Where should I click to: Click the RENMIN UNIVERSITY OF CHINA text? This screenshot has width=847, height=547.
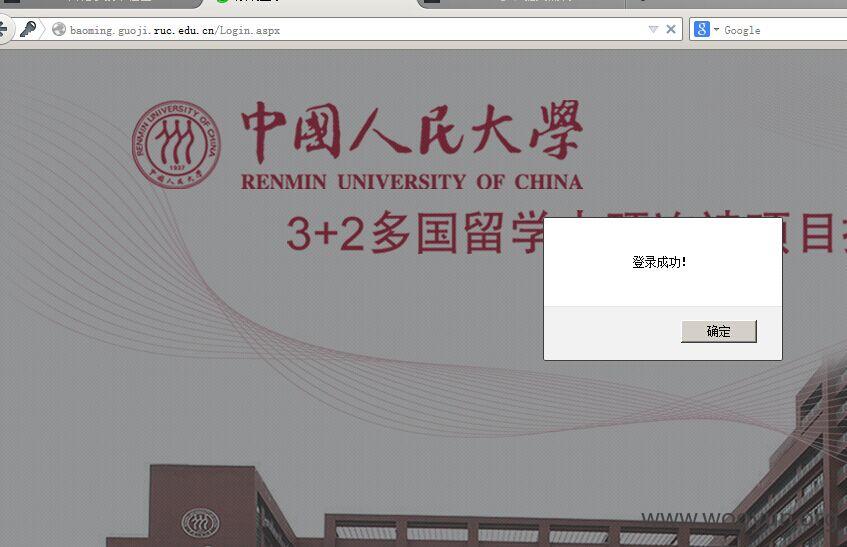click(x=412, y=182)
